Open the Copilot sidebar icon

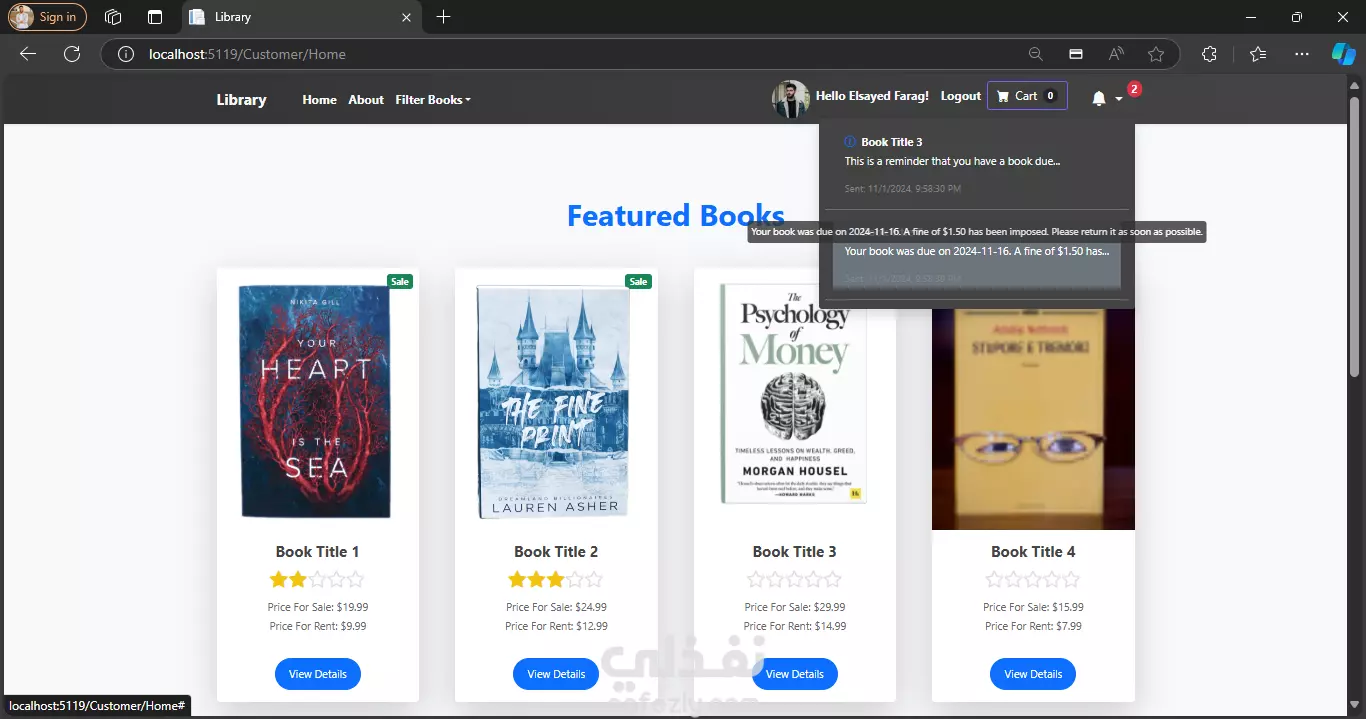point(1343,54)
